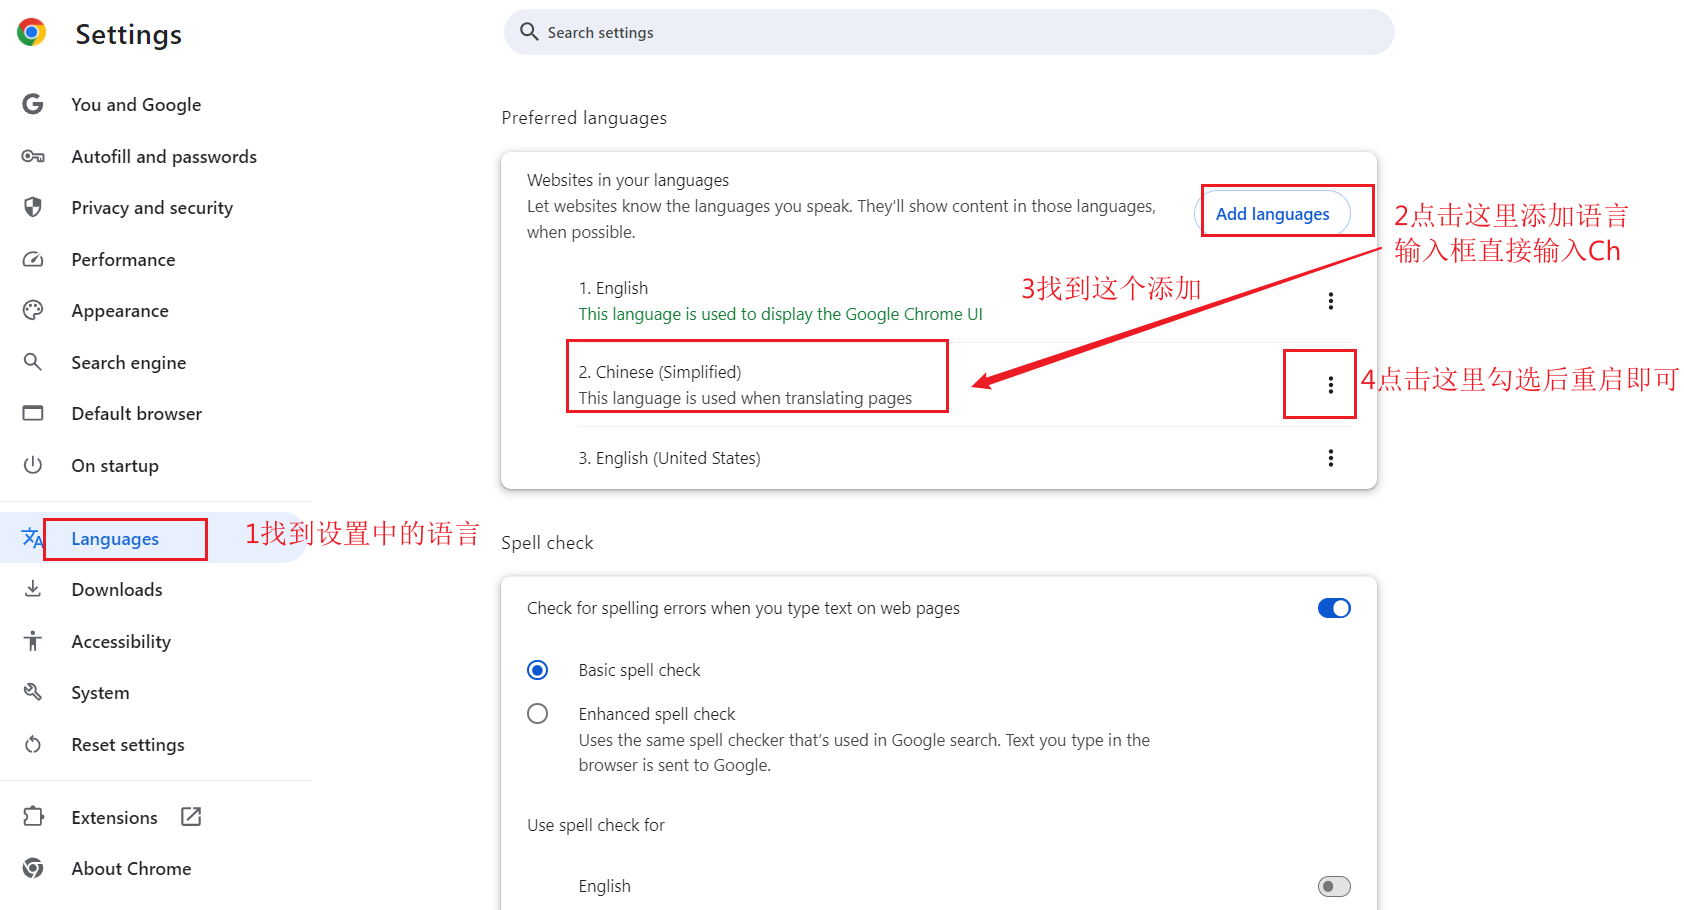Focus the Search settings input field
The image size is (1684, 910).
[x=949, y=32]
